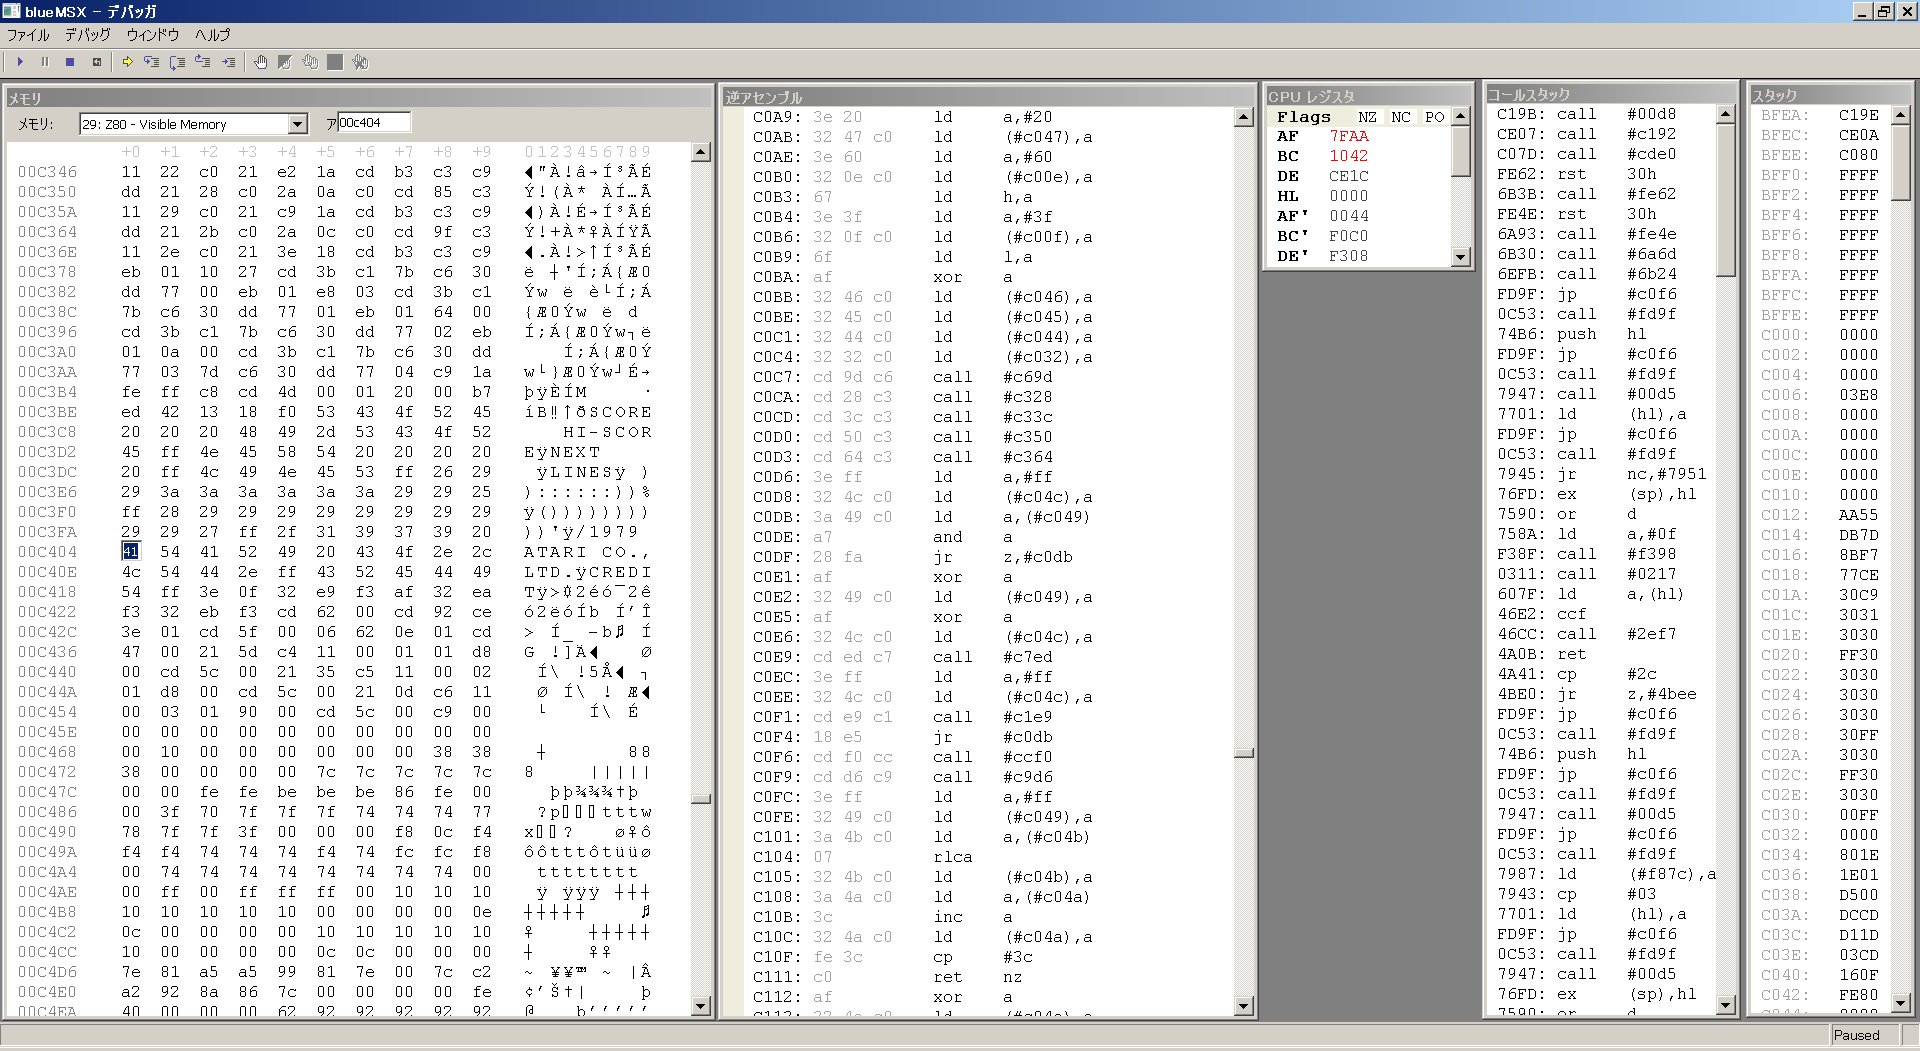Click the コールスタック panel title
This screenshot has width=1920, height=1051.
coord(1610,94)
